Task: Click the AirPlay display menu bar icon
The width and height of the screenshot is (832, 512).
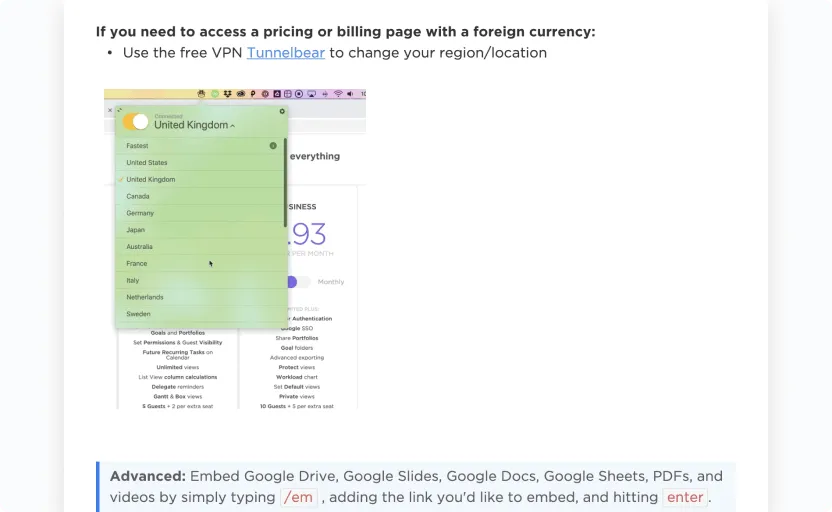Action: point(311,94)
